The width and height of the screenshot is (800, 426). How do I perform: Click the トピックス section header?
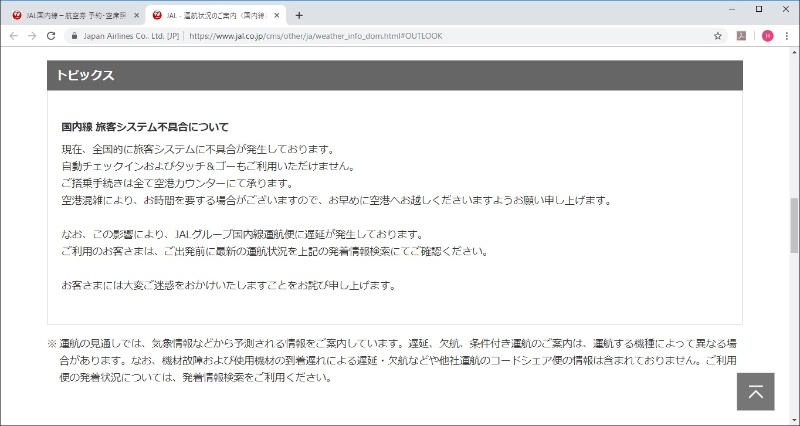(395, 76)
